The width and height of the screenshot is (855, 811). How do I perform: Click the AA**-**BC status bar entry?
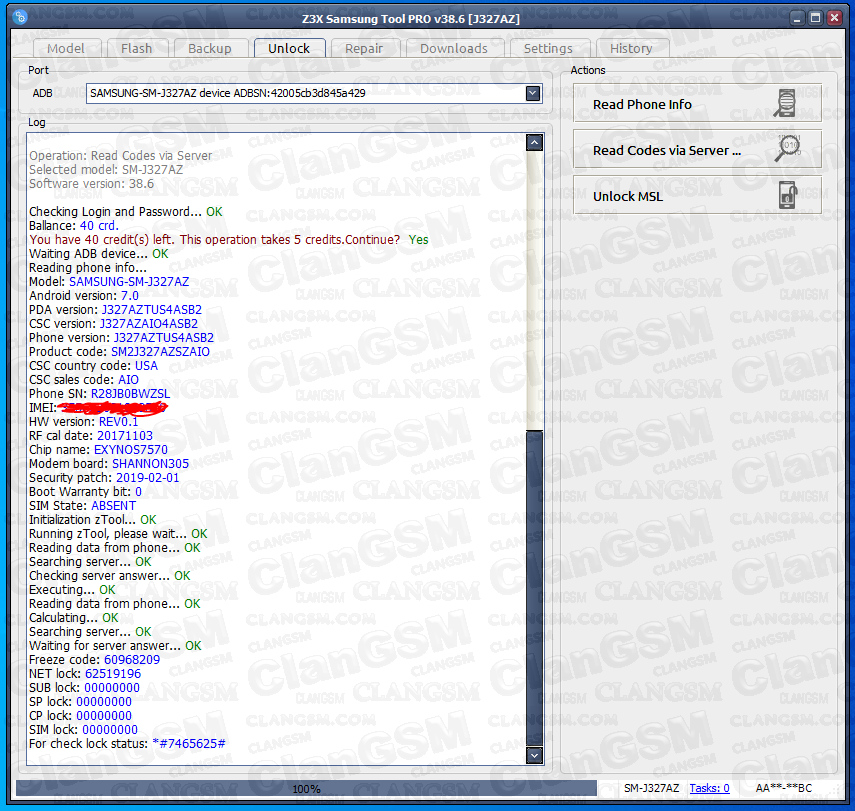click(784, 789)
